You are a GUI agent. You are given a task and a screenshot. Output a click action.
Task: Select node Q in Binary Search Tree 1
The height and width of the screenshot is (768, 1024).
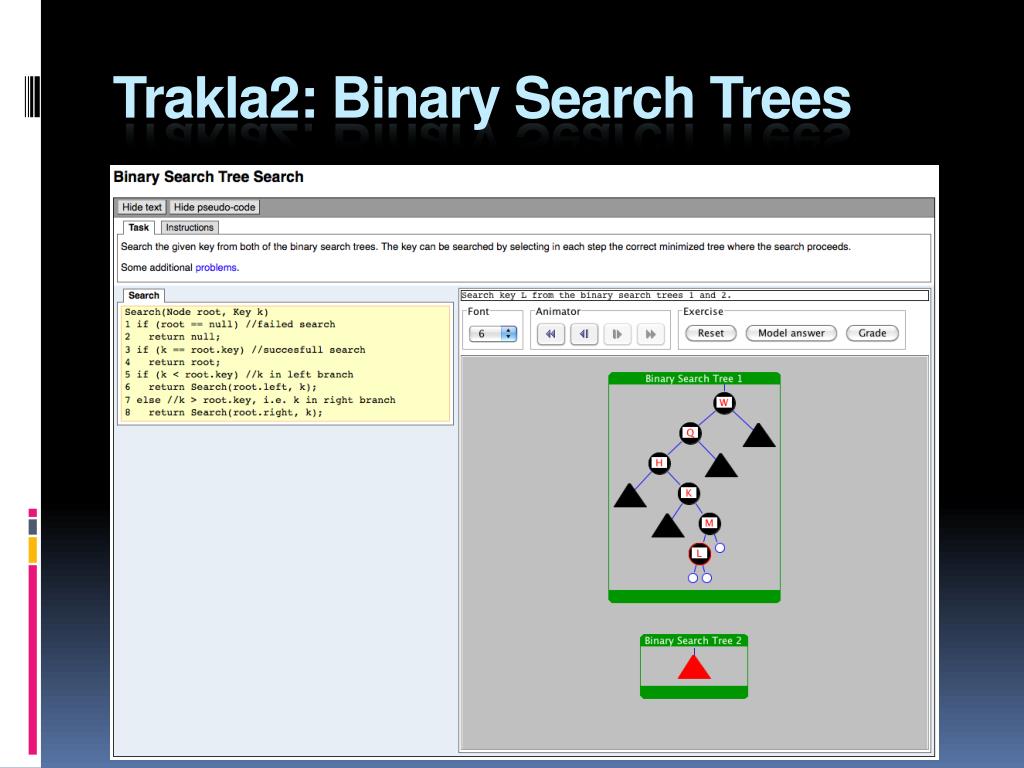[690, 433]
